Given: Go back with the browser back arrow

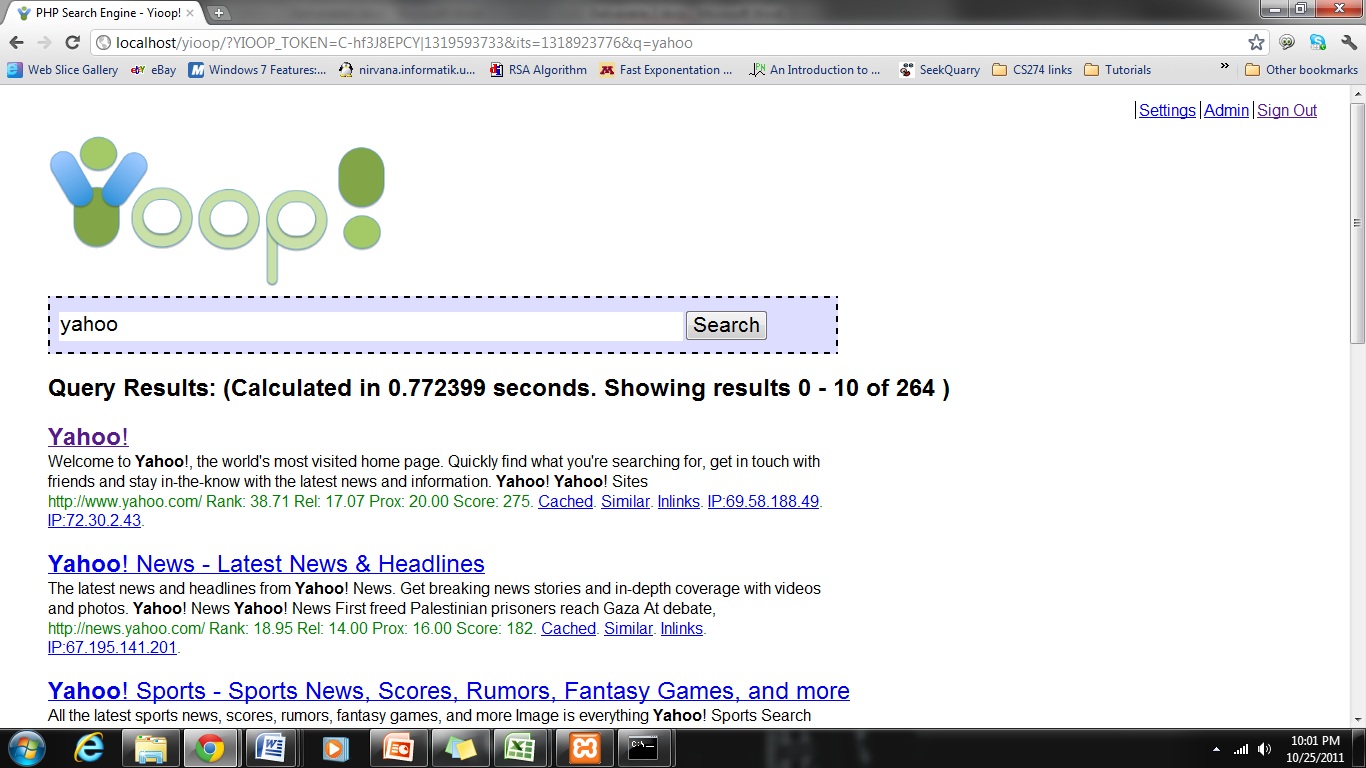Looking at the screenshot, I should pyautogui.click(x=16, y=42).
